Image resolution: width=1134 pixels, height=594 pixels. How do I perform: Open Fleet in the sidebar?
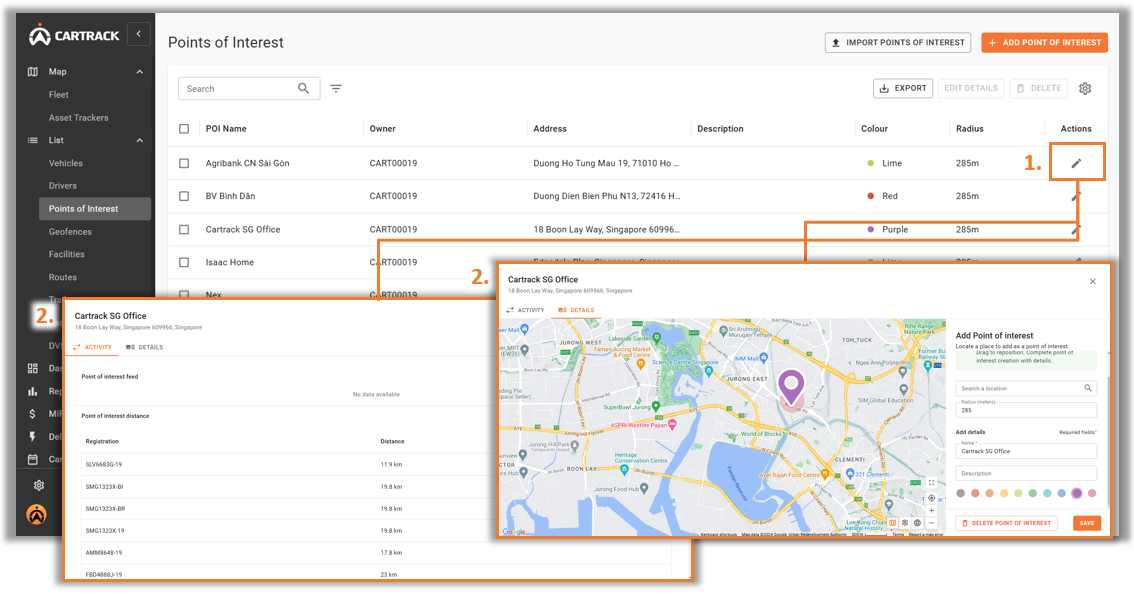pyautogui.click(x=59, y=95)
